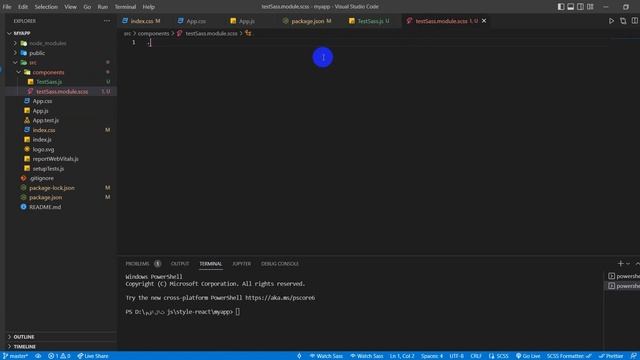The image size is (640, 360).
Task: Switch to the OUTPUT panel tab
Action: pyautogui.click(x=180, y=264)
